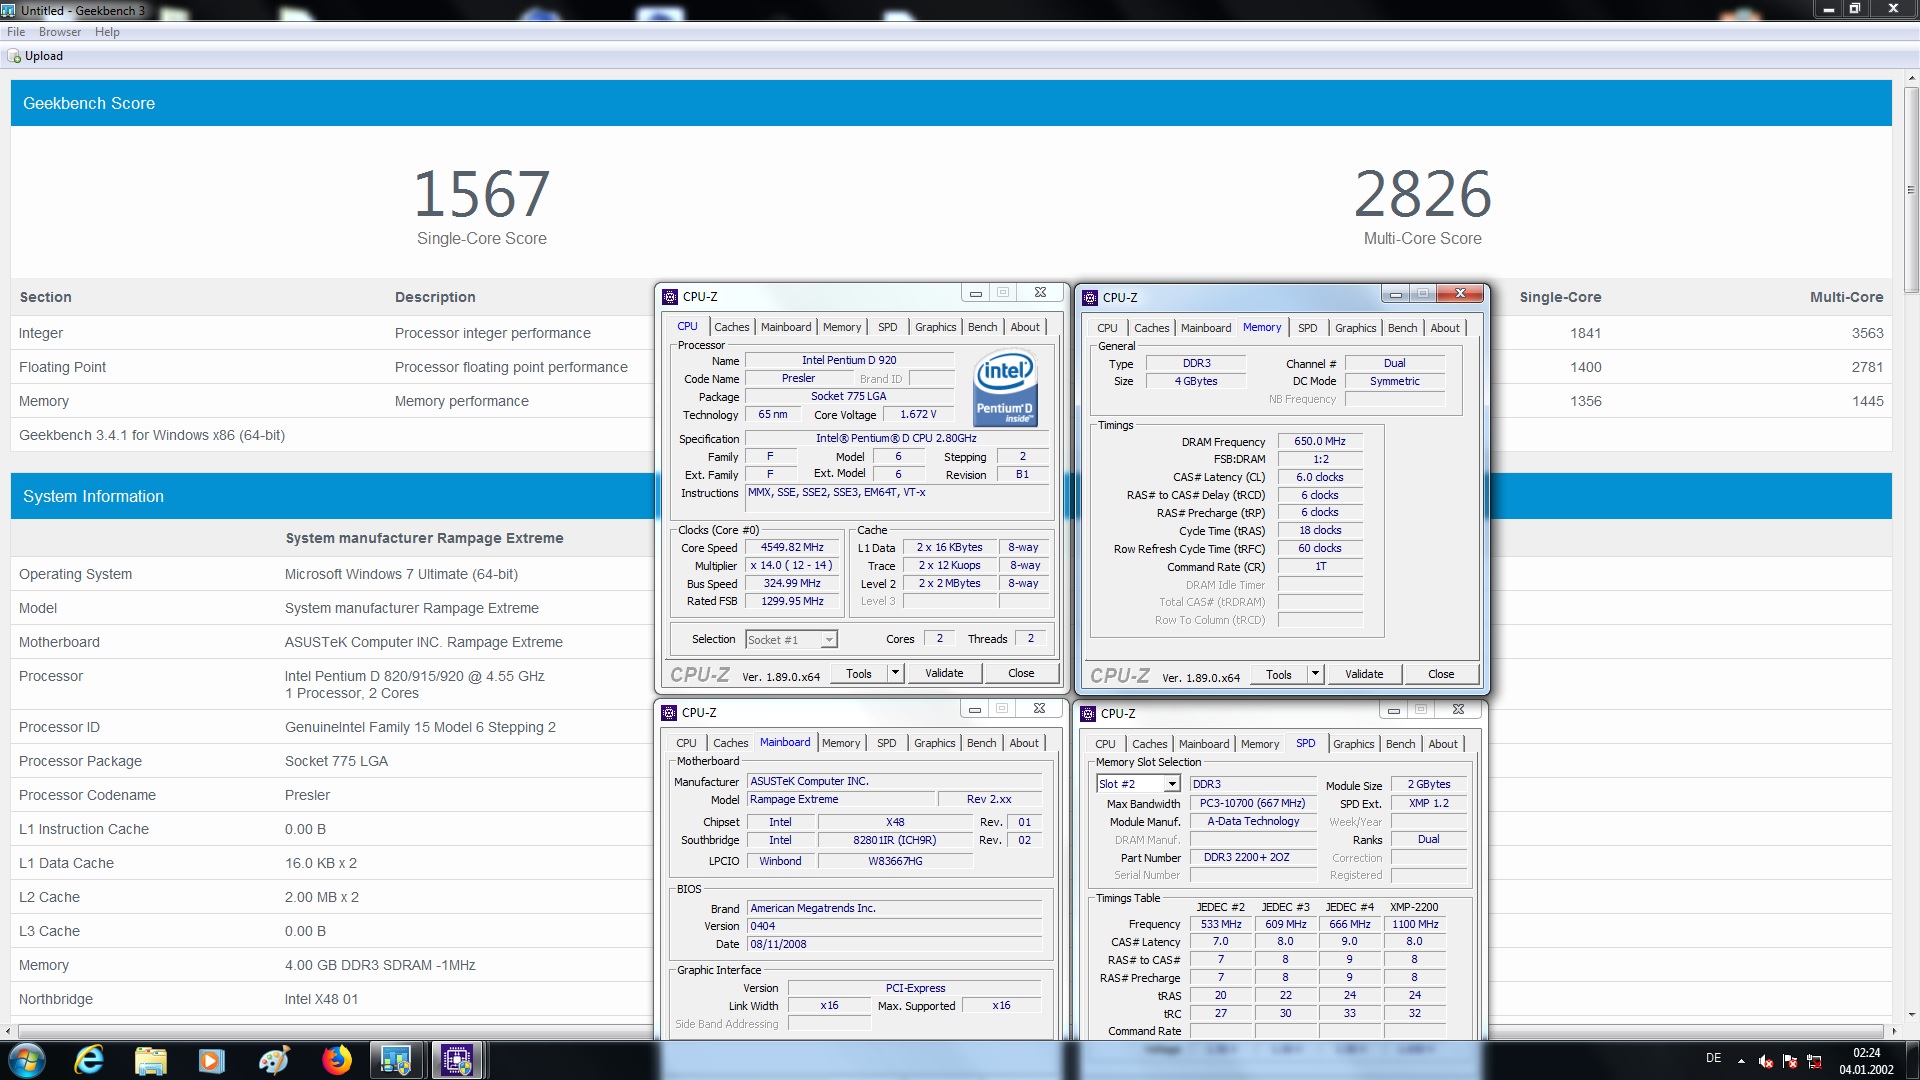The height and width of the screenshot is (1080, 1920).
Task: Click the Upload icon in Geekbench toolbar
Action: [x=14, y=56]
